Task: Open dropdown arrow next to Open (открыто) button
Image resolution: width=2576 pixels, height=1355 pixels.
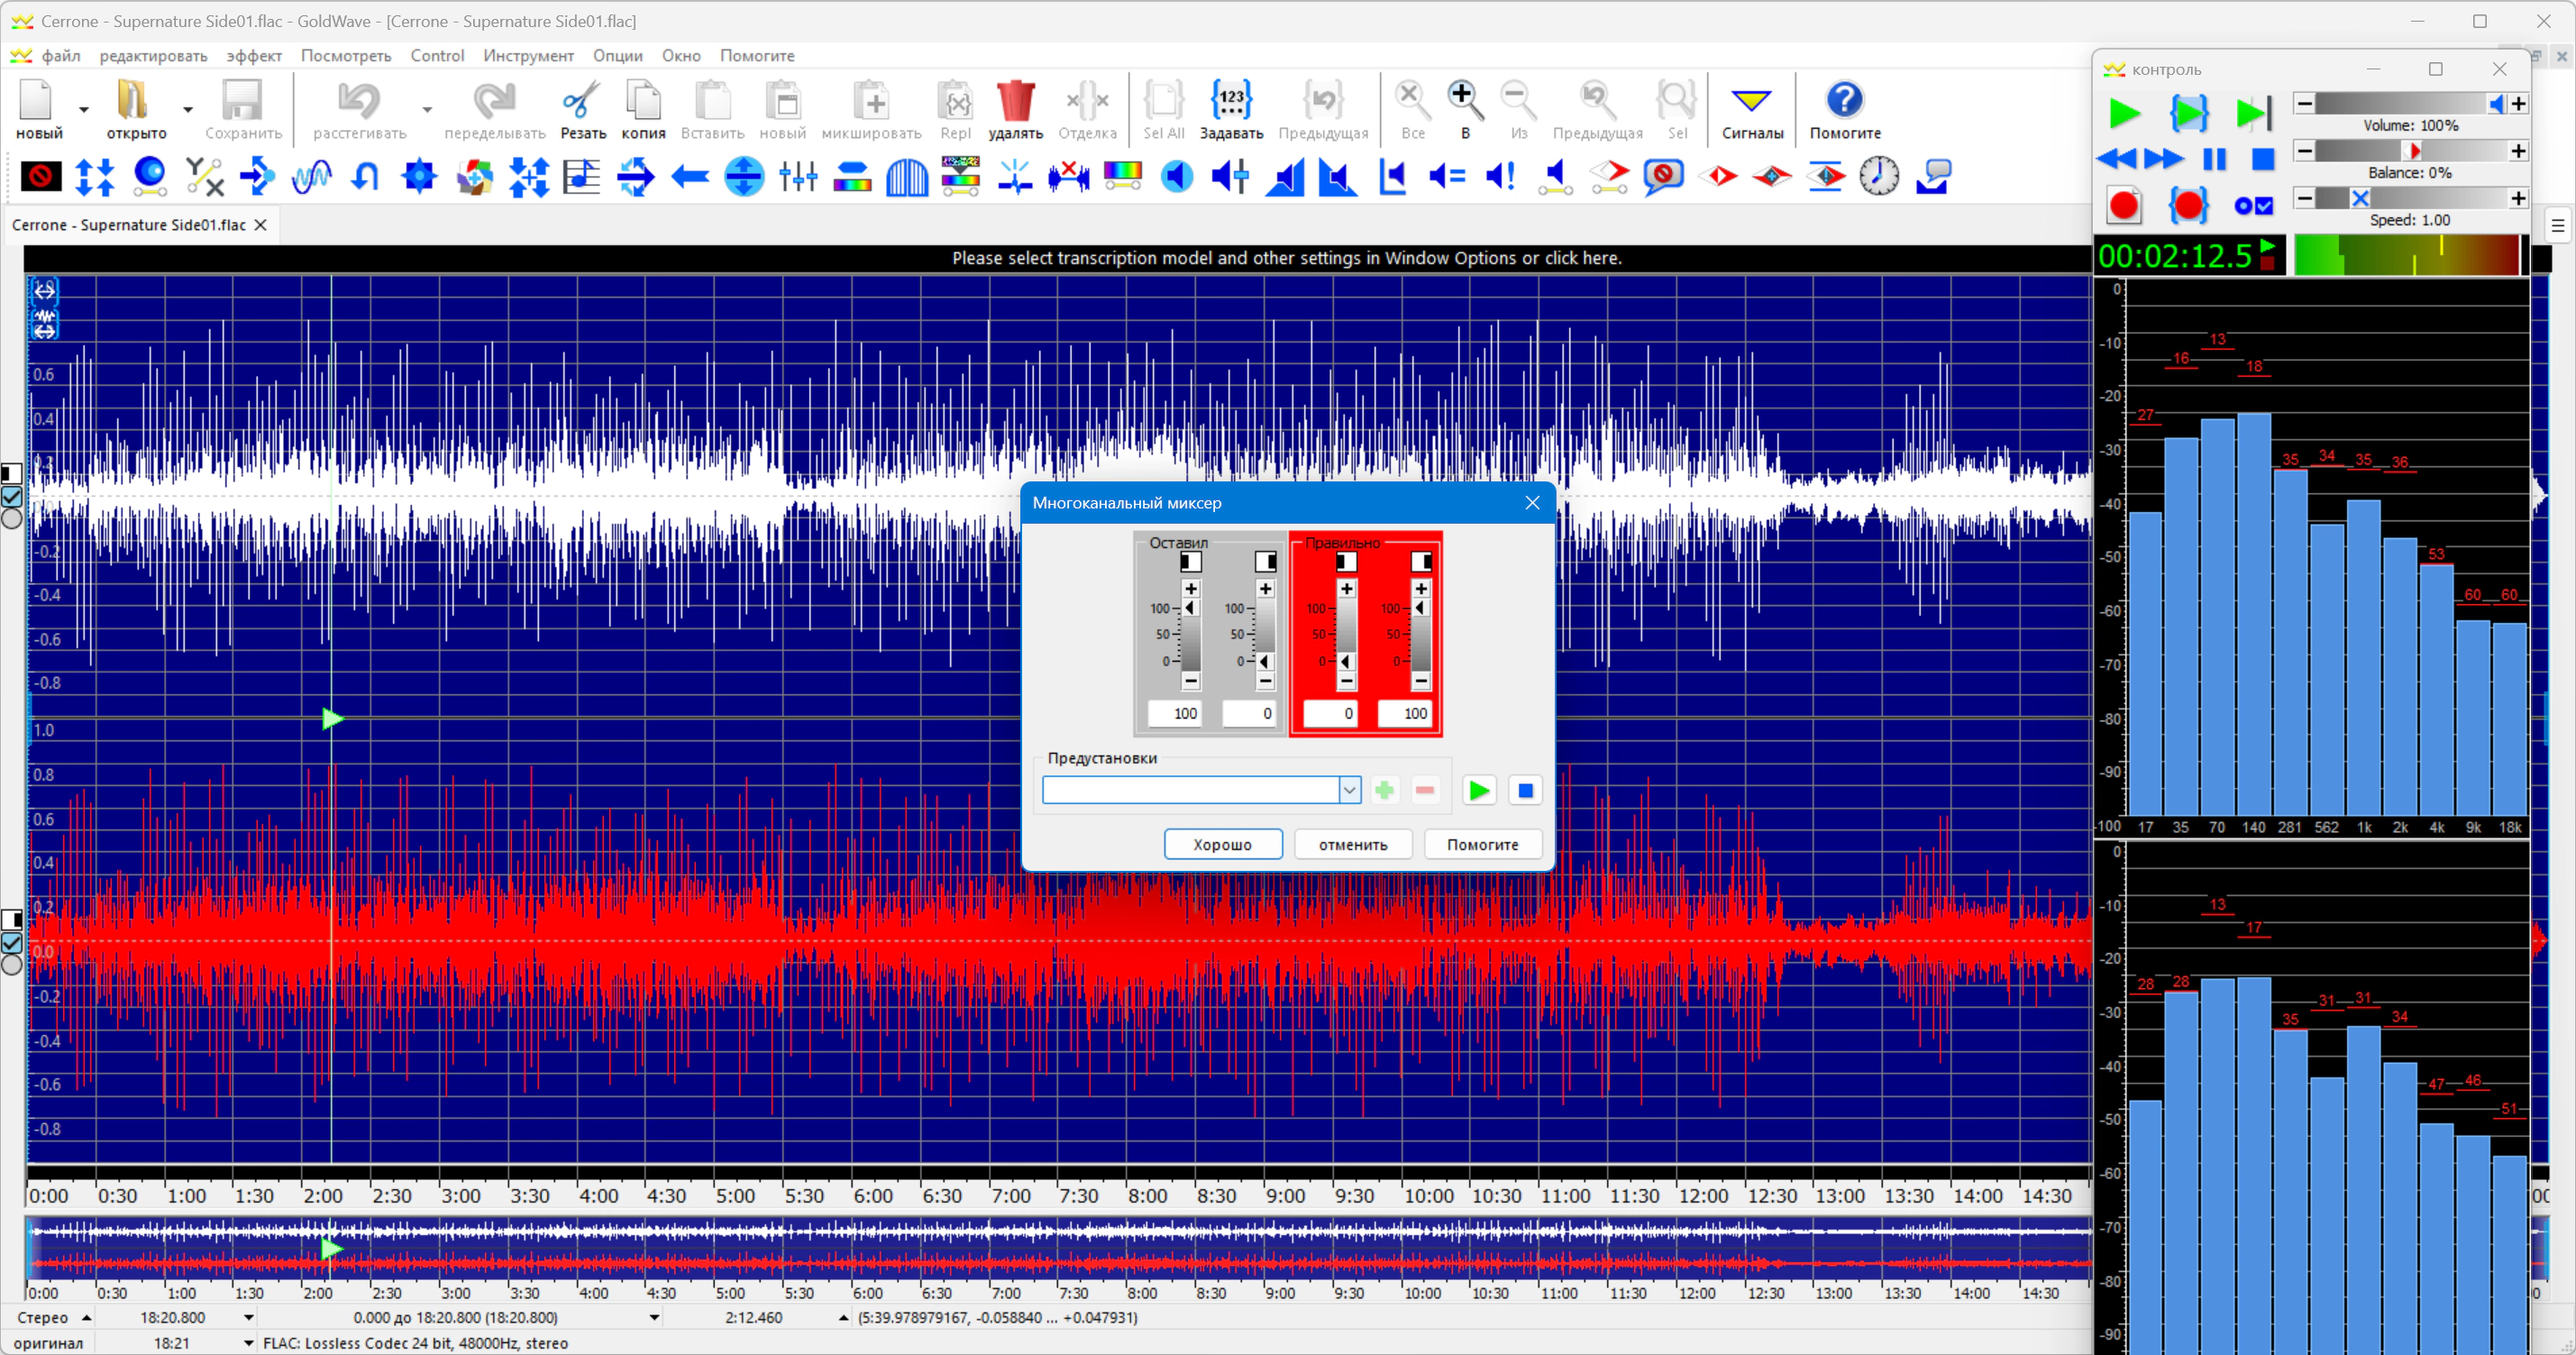Action: coord(187,109)
